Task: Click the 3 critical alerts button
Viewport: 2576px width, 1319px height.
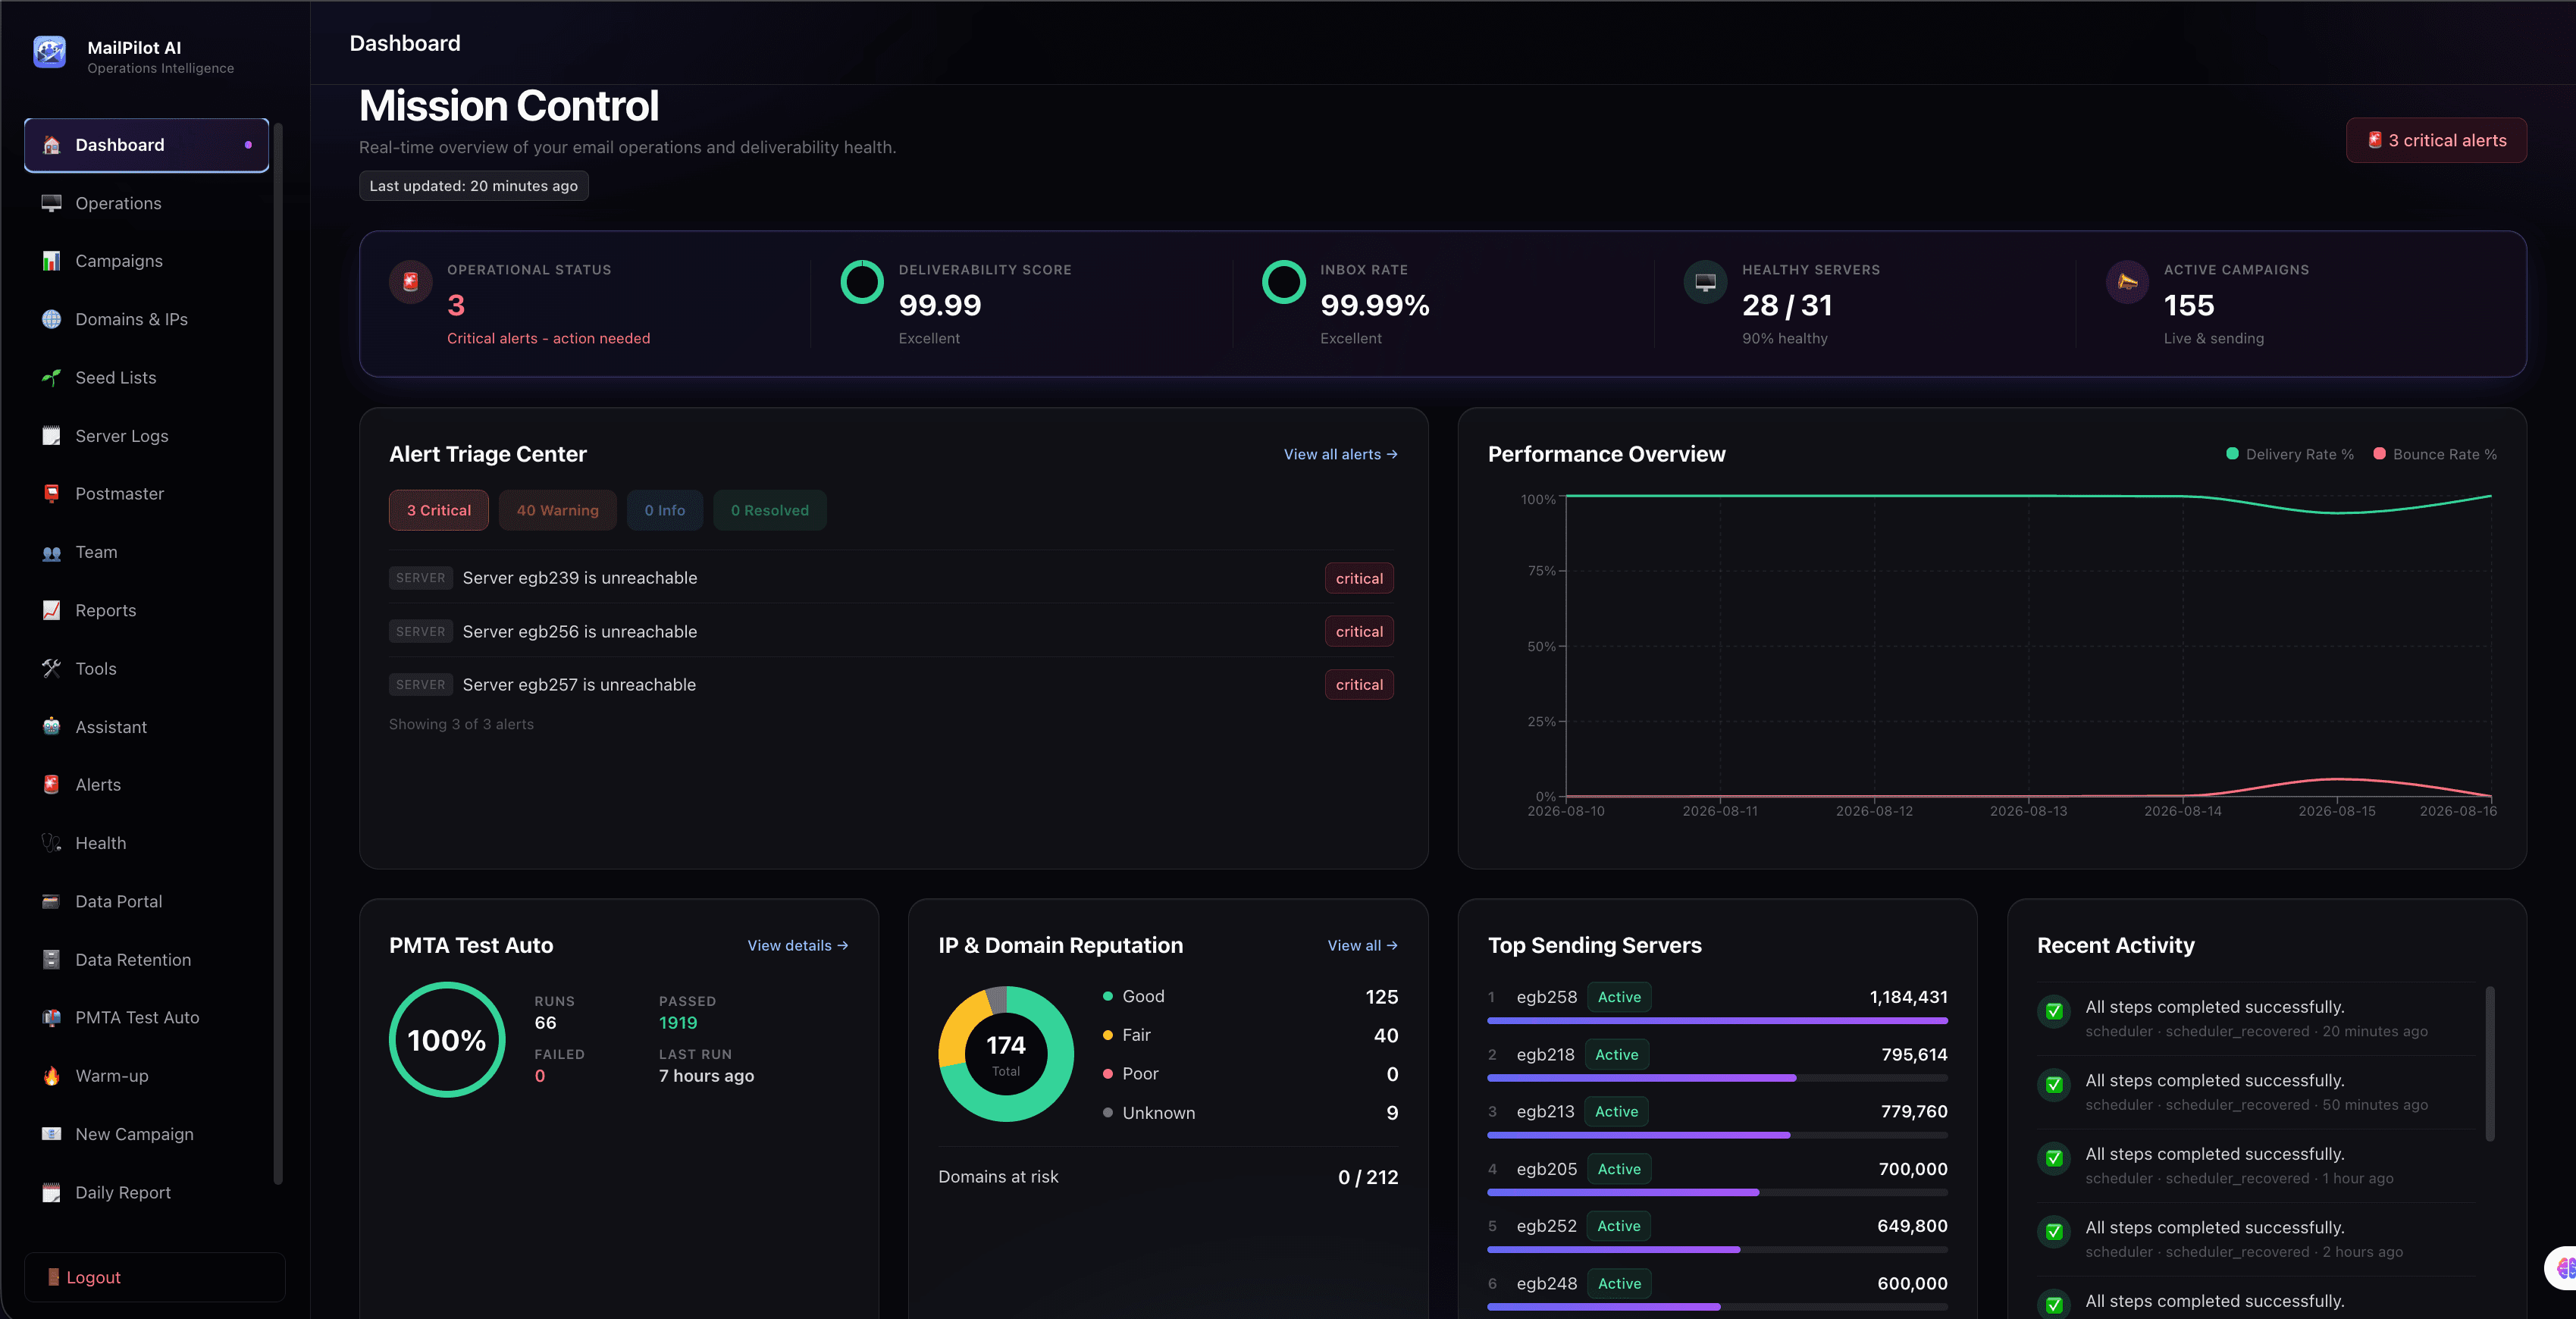Action: (2437, 140)
